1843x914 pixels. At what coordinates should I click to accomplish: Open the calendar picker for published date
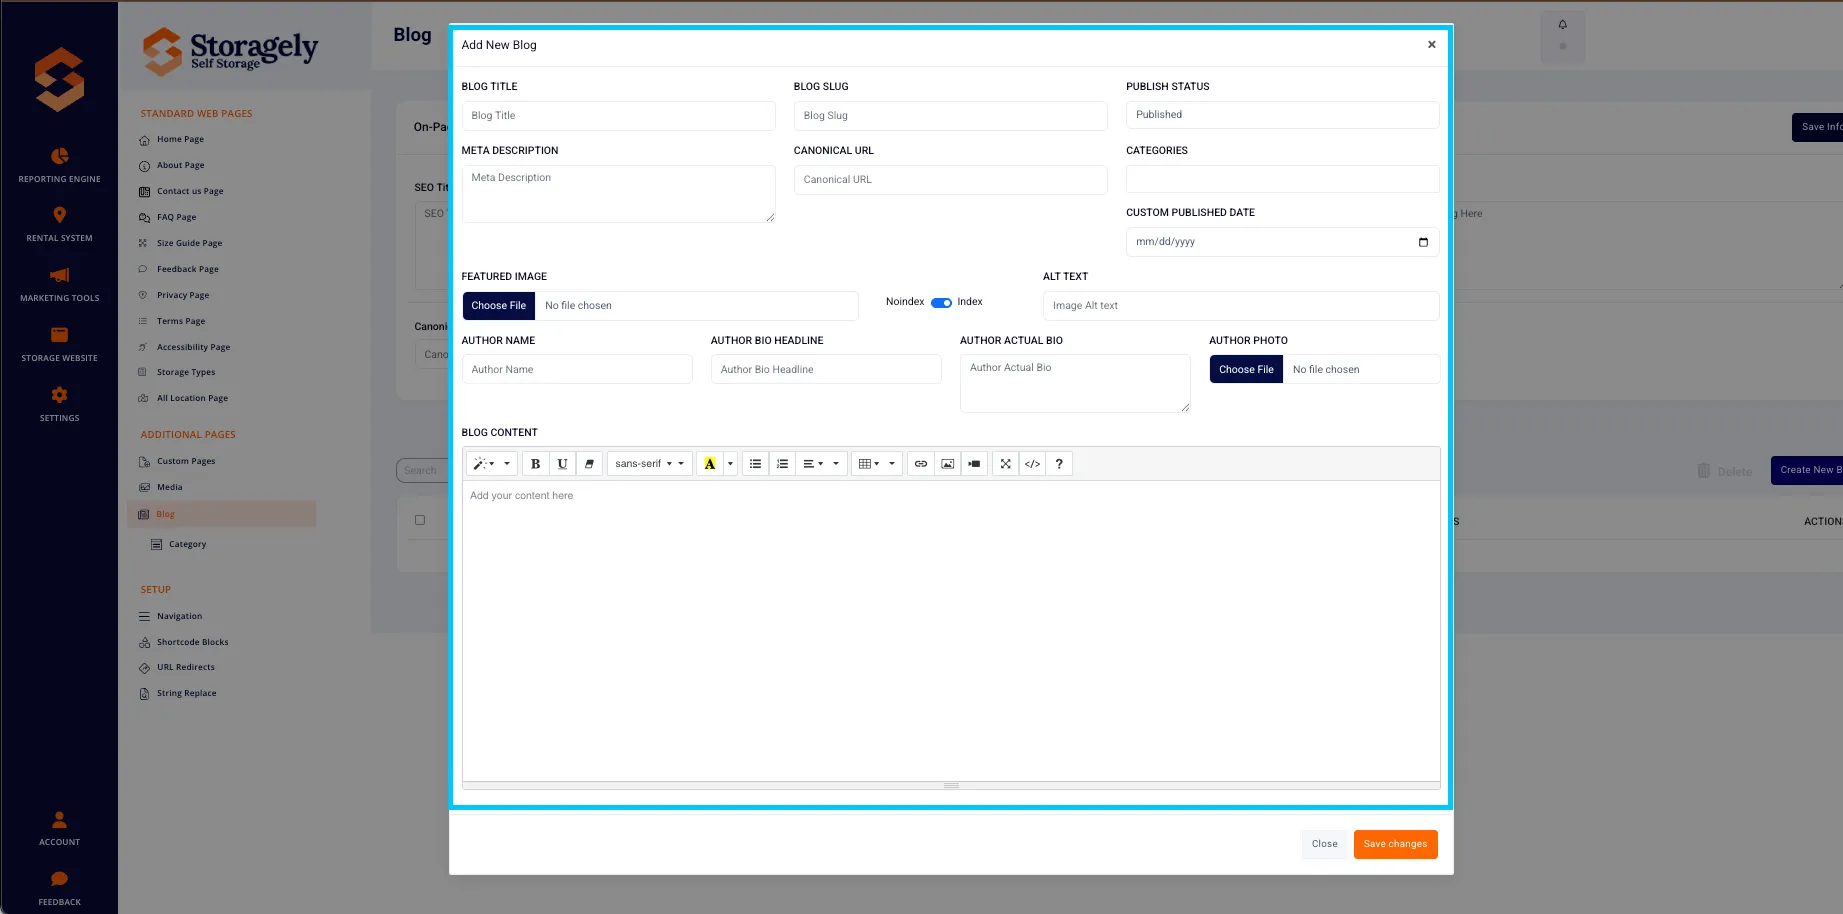coord(1423,242)
